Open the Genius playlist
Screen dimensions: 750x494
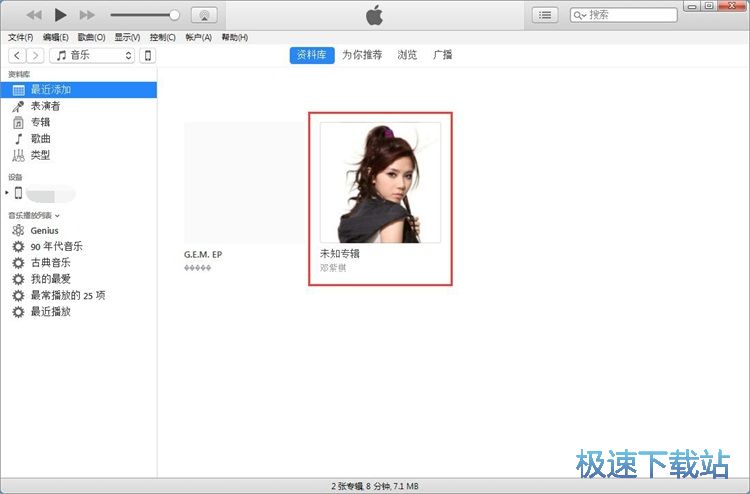point(44,230)
